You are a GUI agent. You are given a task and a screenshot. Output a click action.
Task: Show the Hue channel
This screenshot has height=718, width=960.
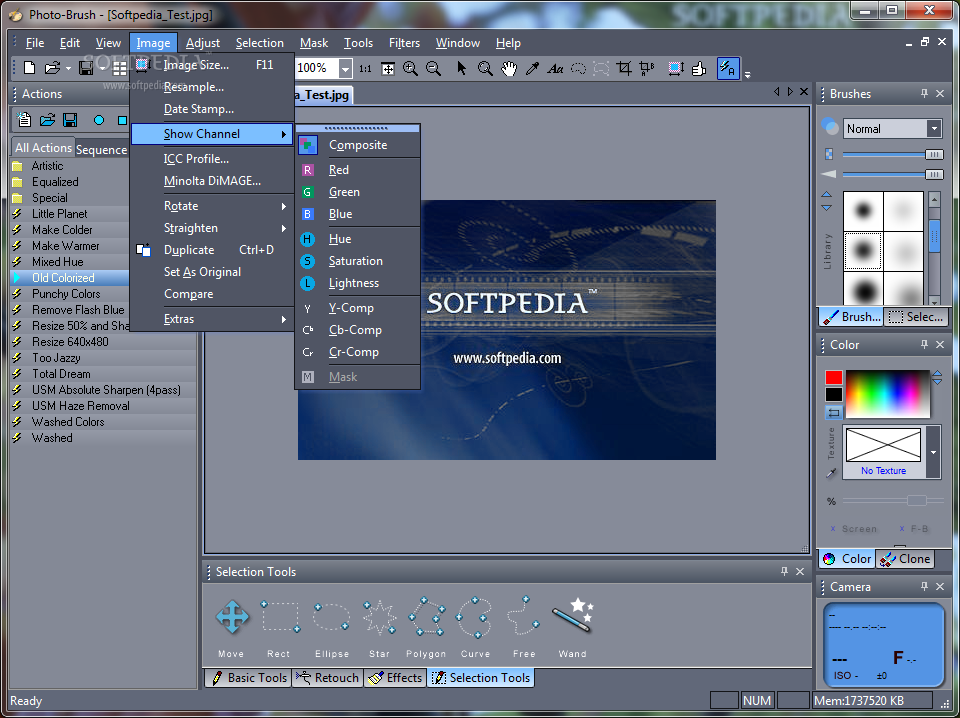coord(358,239)
